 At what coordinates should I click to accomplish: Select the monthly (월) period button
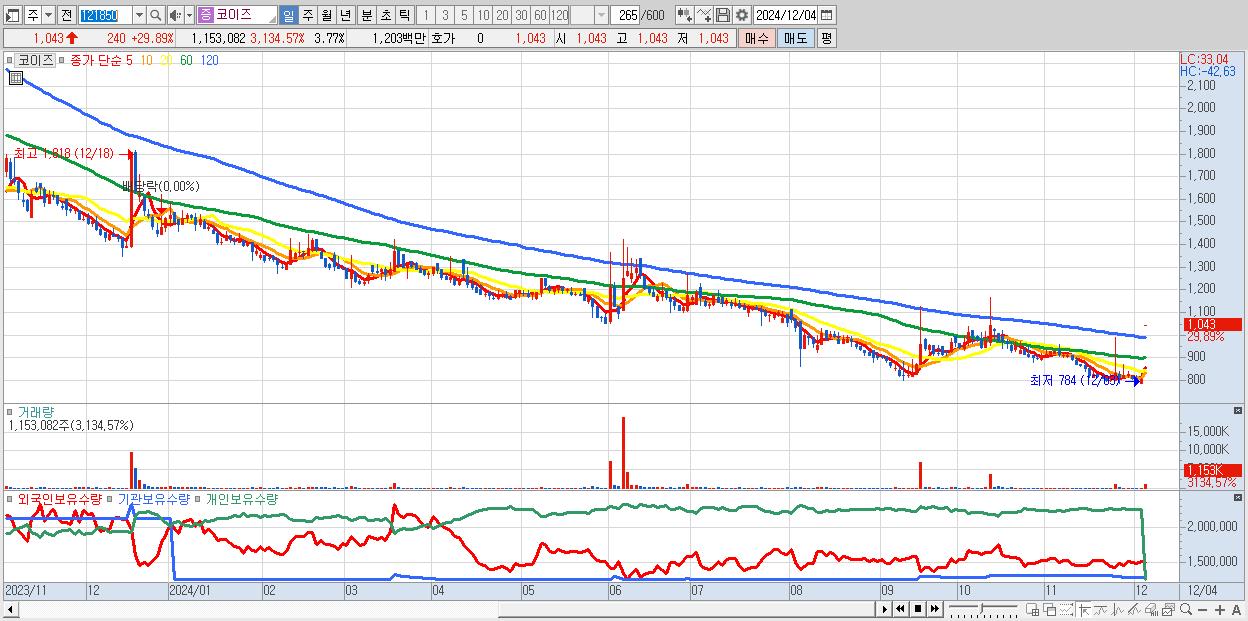click(326, 15)
